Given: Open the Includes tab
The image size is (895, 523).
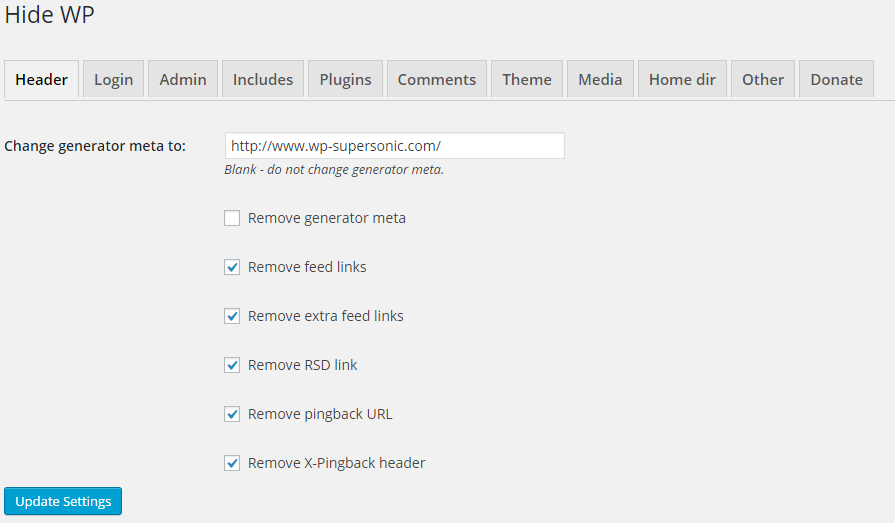Looking at the screenshot, I should click(263, 79).
